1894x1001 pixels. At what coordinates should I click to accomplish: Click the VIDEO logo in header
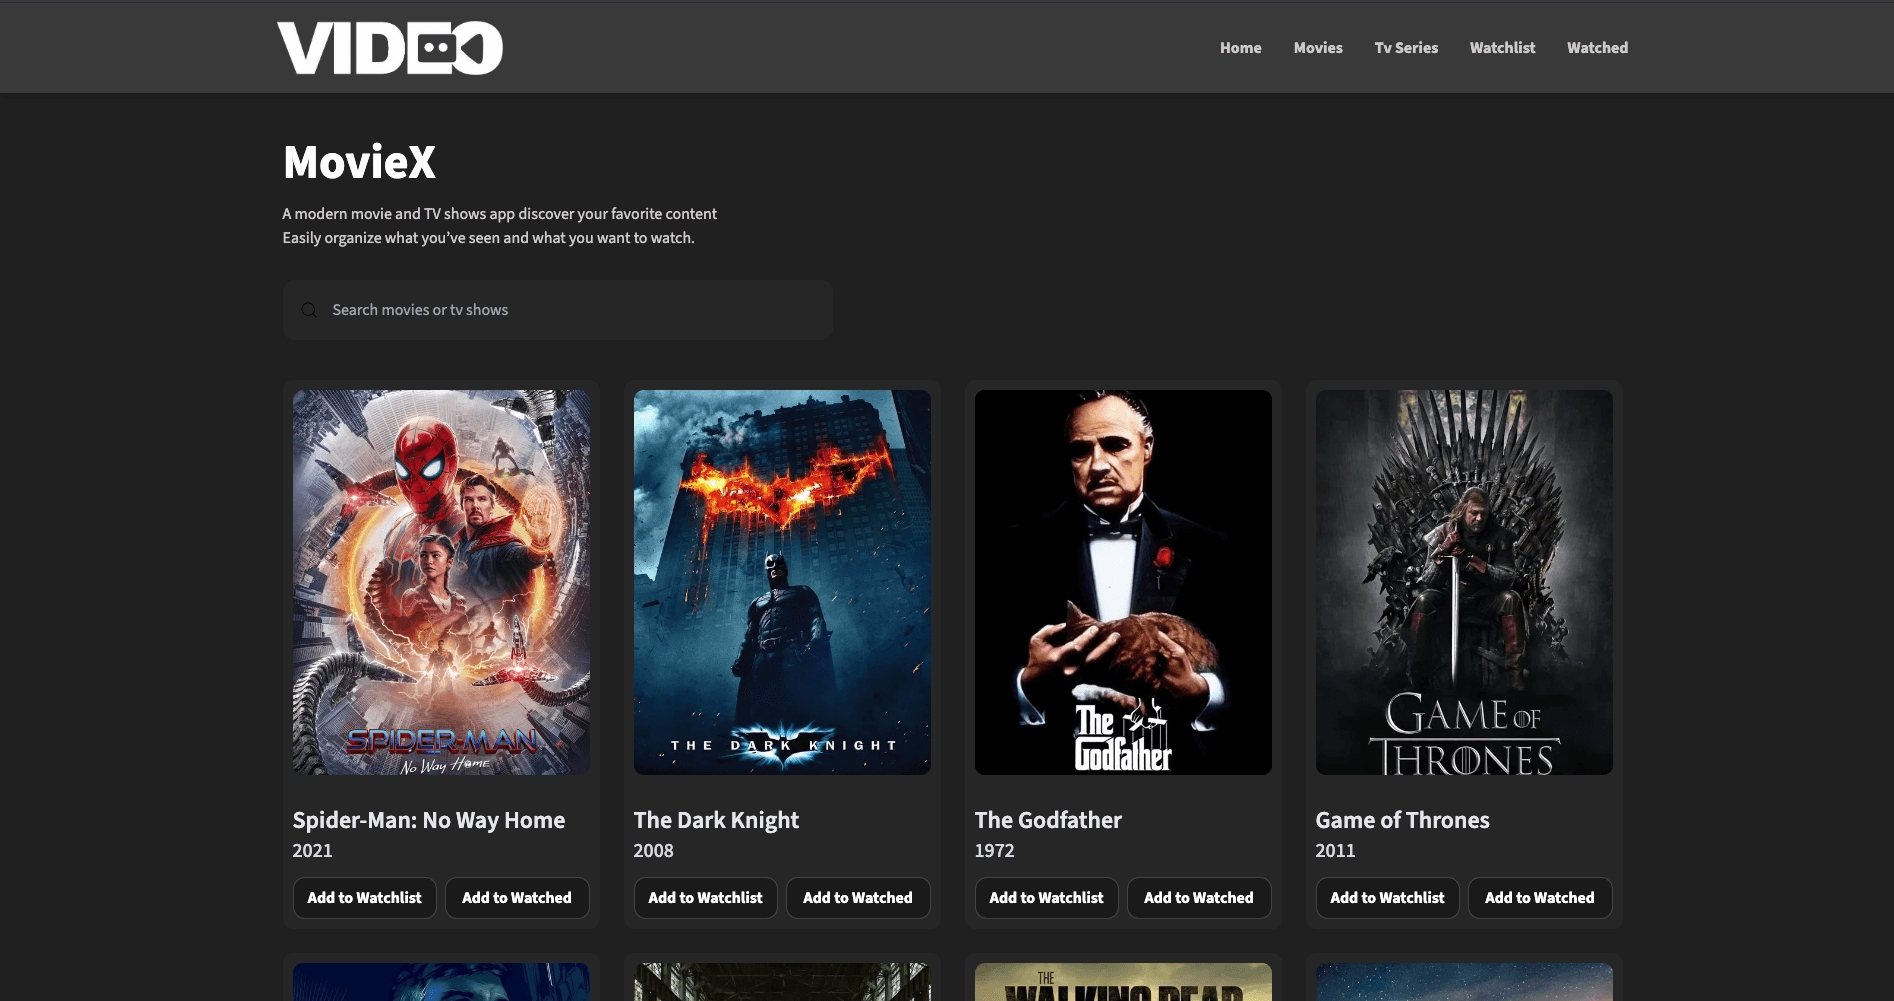(x=390, y=48)
